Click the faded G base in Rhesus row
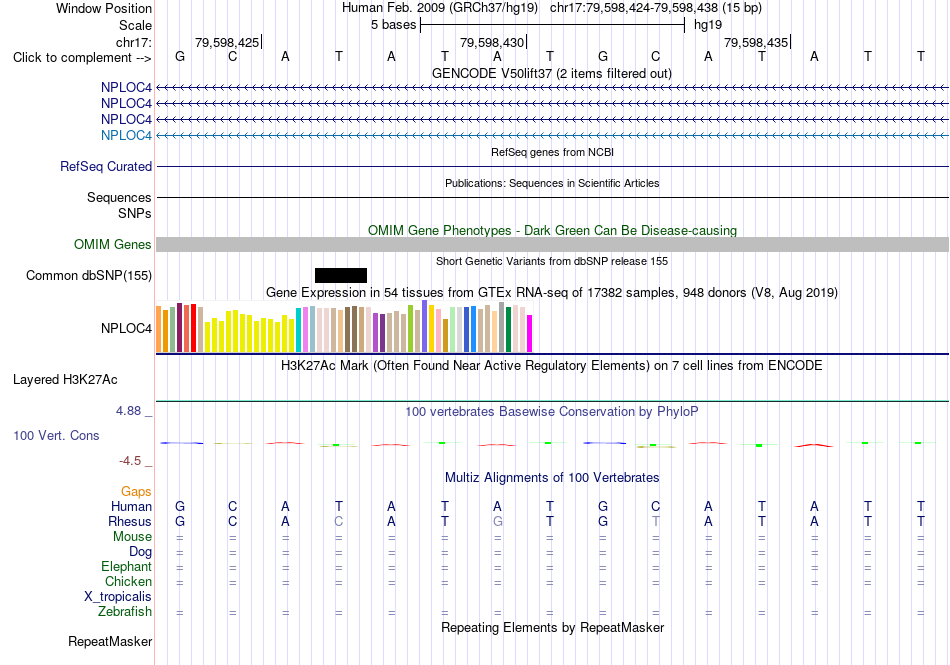Screen dimensions: 950x665 point(497,521)
